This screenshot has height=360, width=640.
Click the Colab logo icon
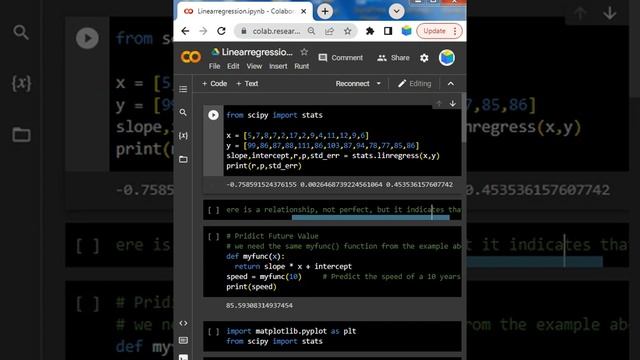[191, 57]
